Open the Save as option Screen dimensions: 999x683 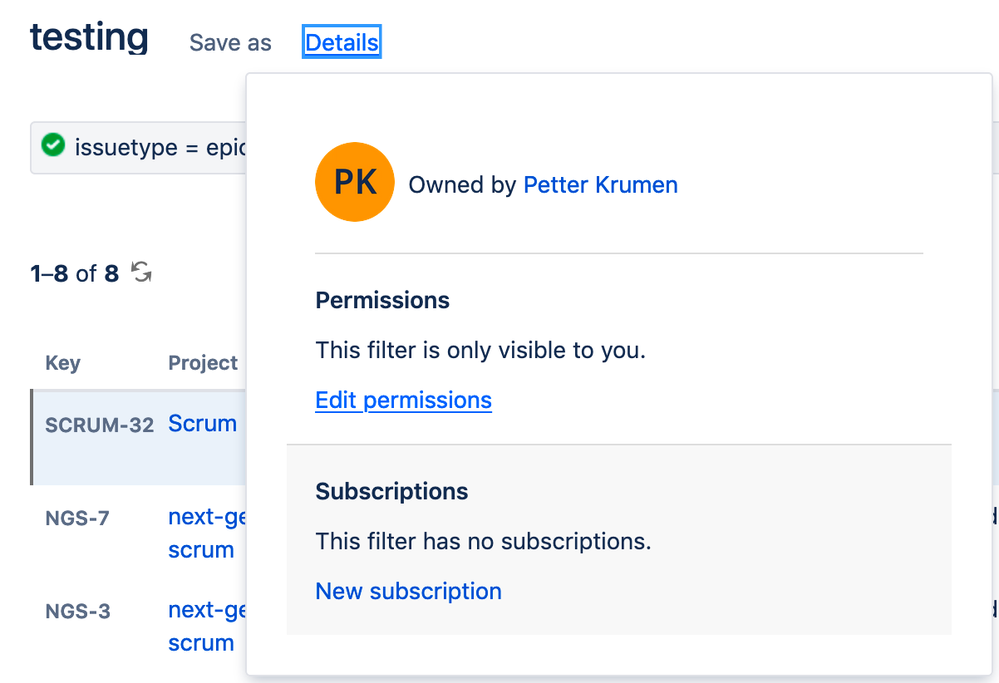point(230,43)
